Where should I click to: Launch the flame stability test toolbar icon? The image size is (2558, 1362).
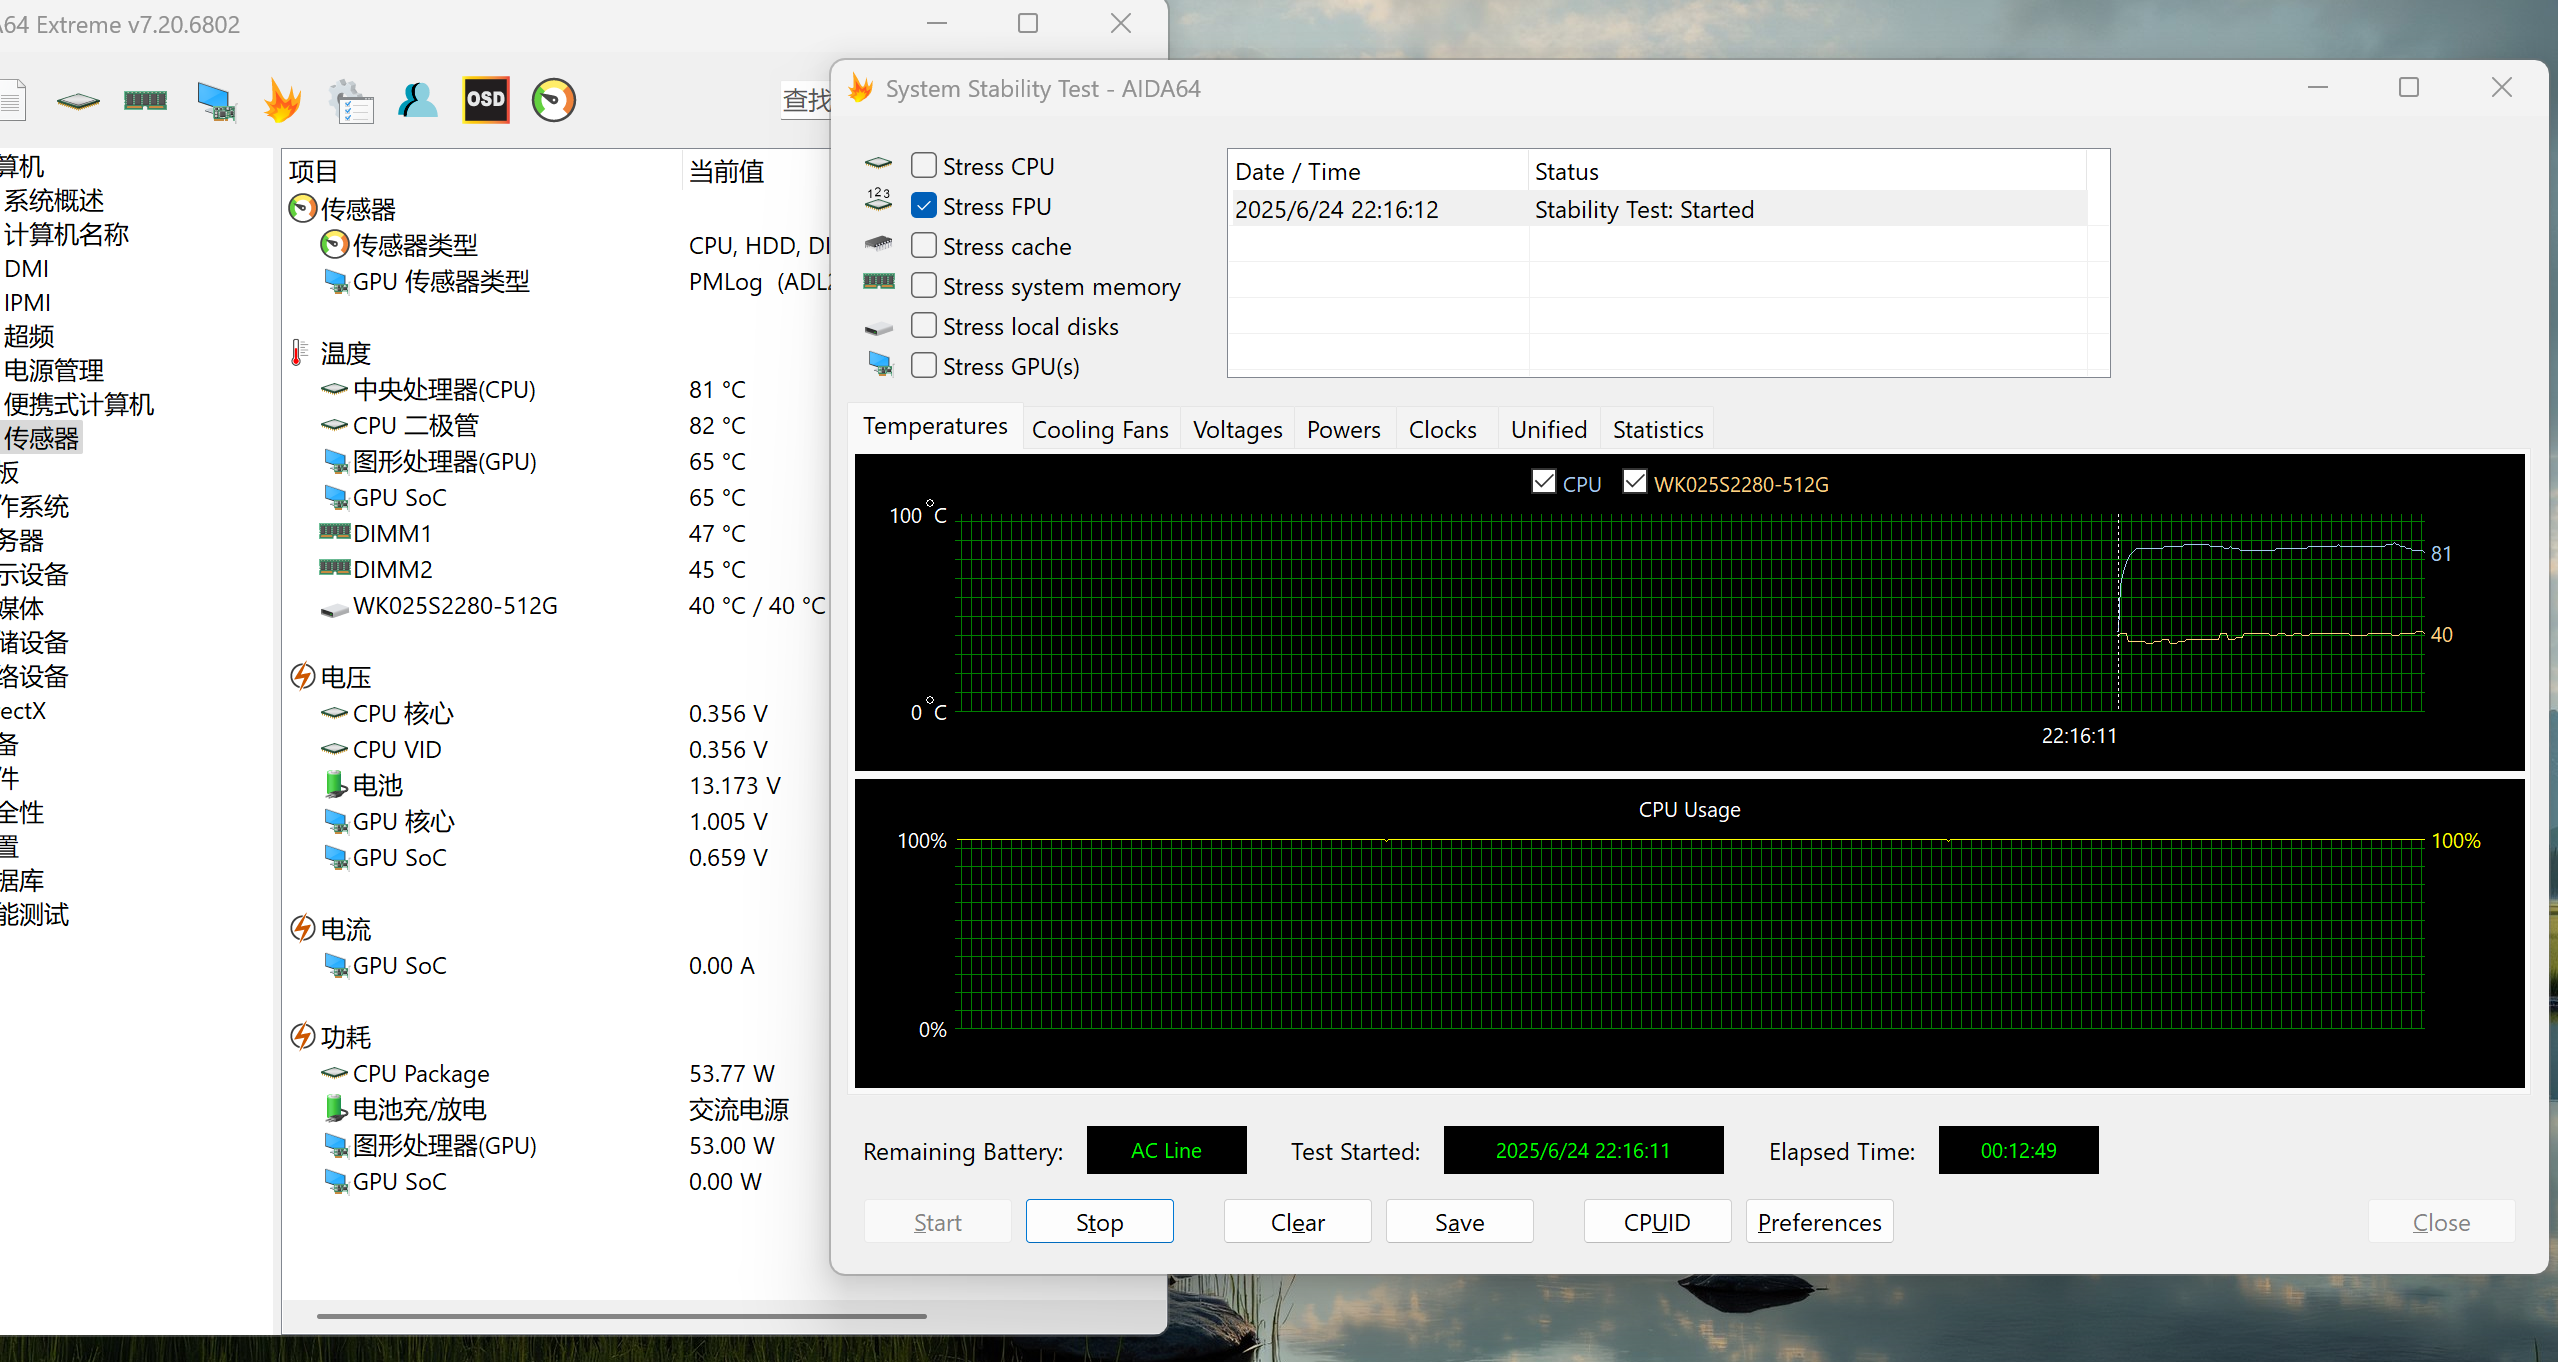pos(282,101)
